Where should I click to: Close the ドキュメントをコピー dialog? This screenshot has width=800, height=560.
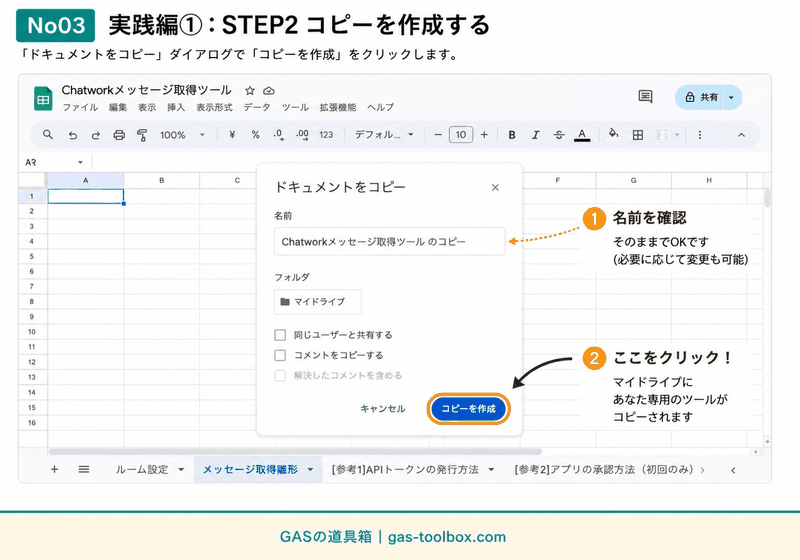[495, 188]
